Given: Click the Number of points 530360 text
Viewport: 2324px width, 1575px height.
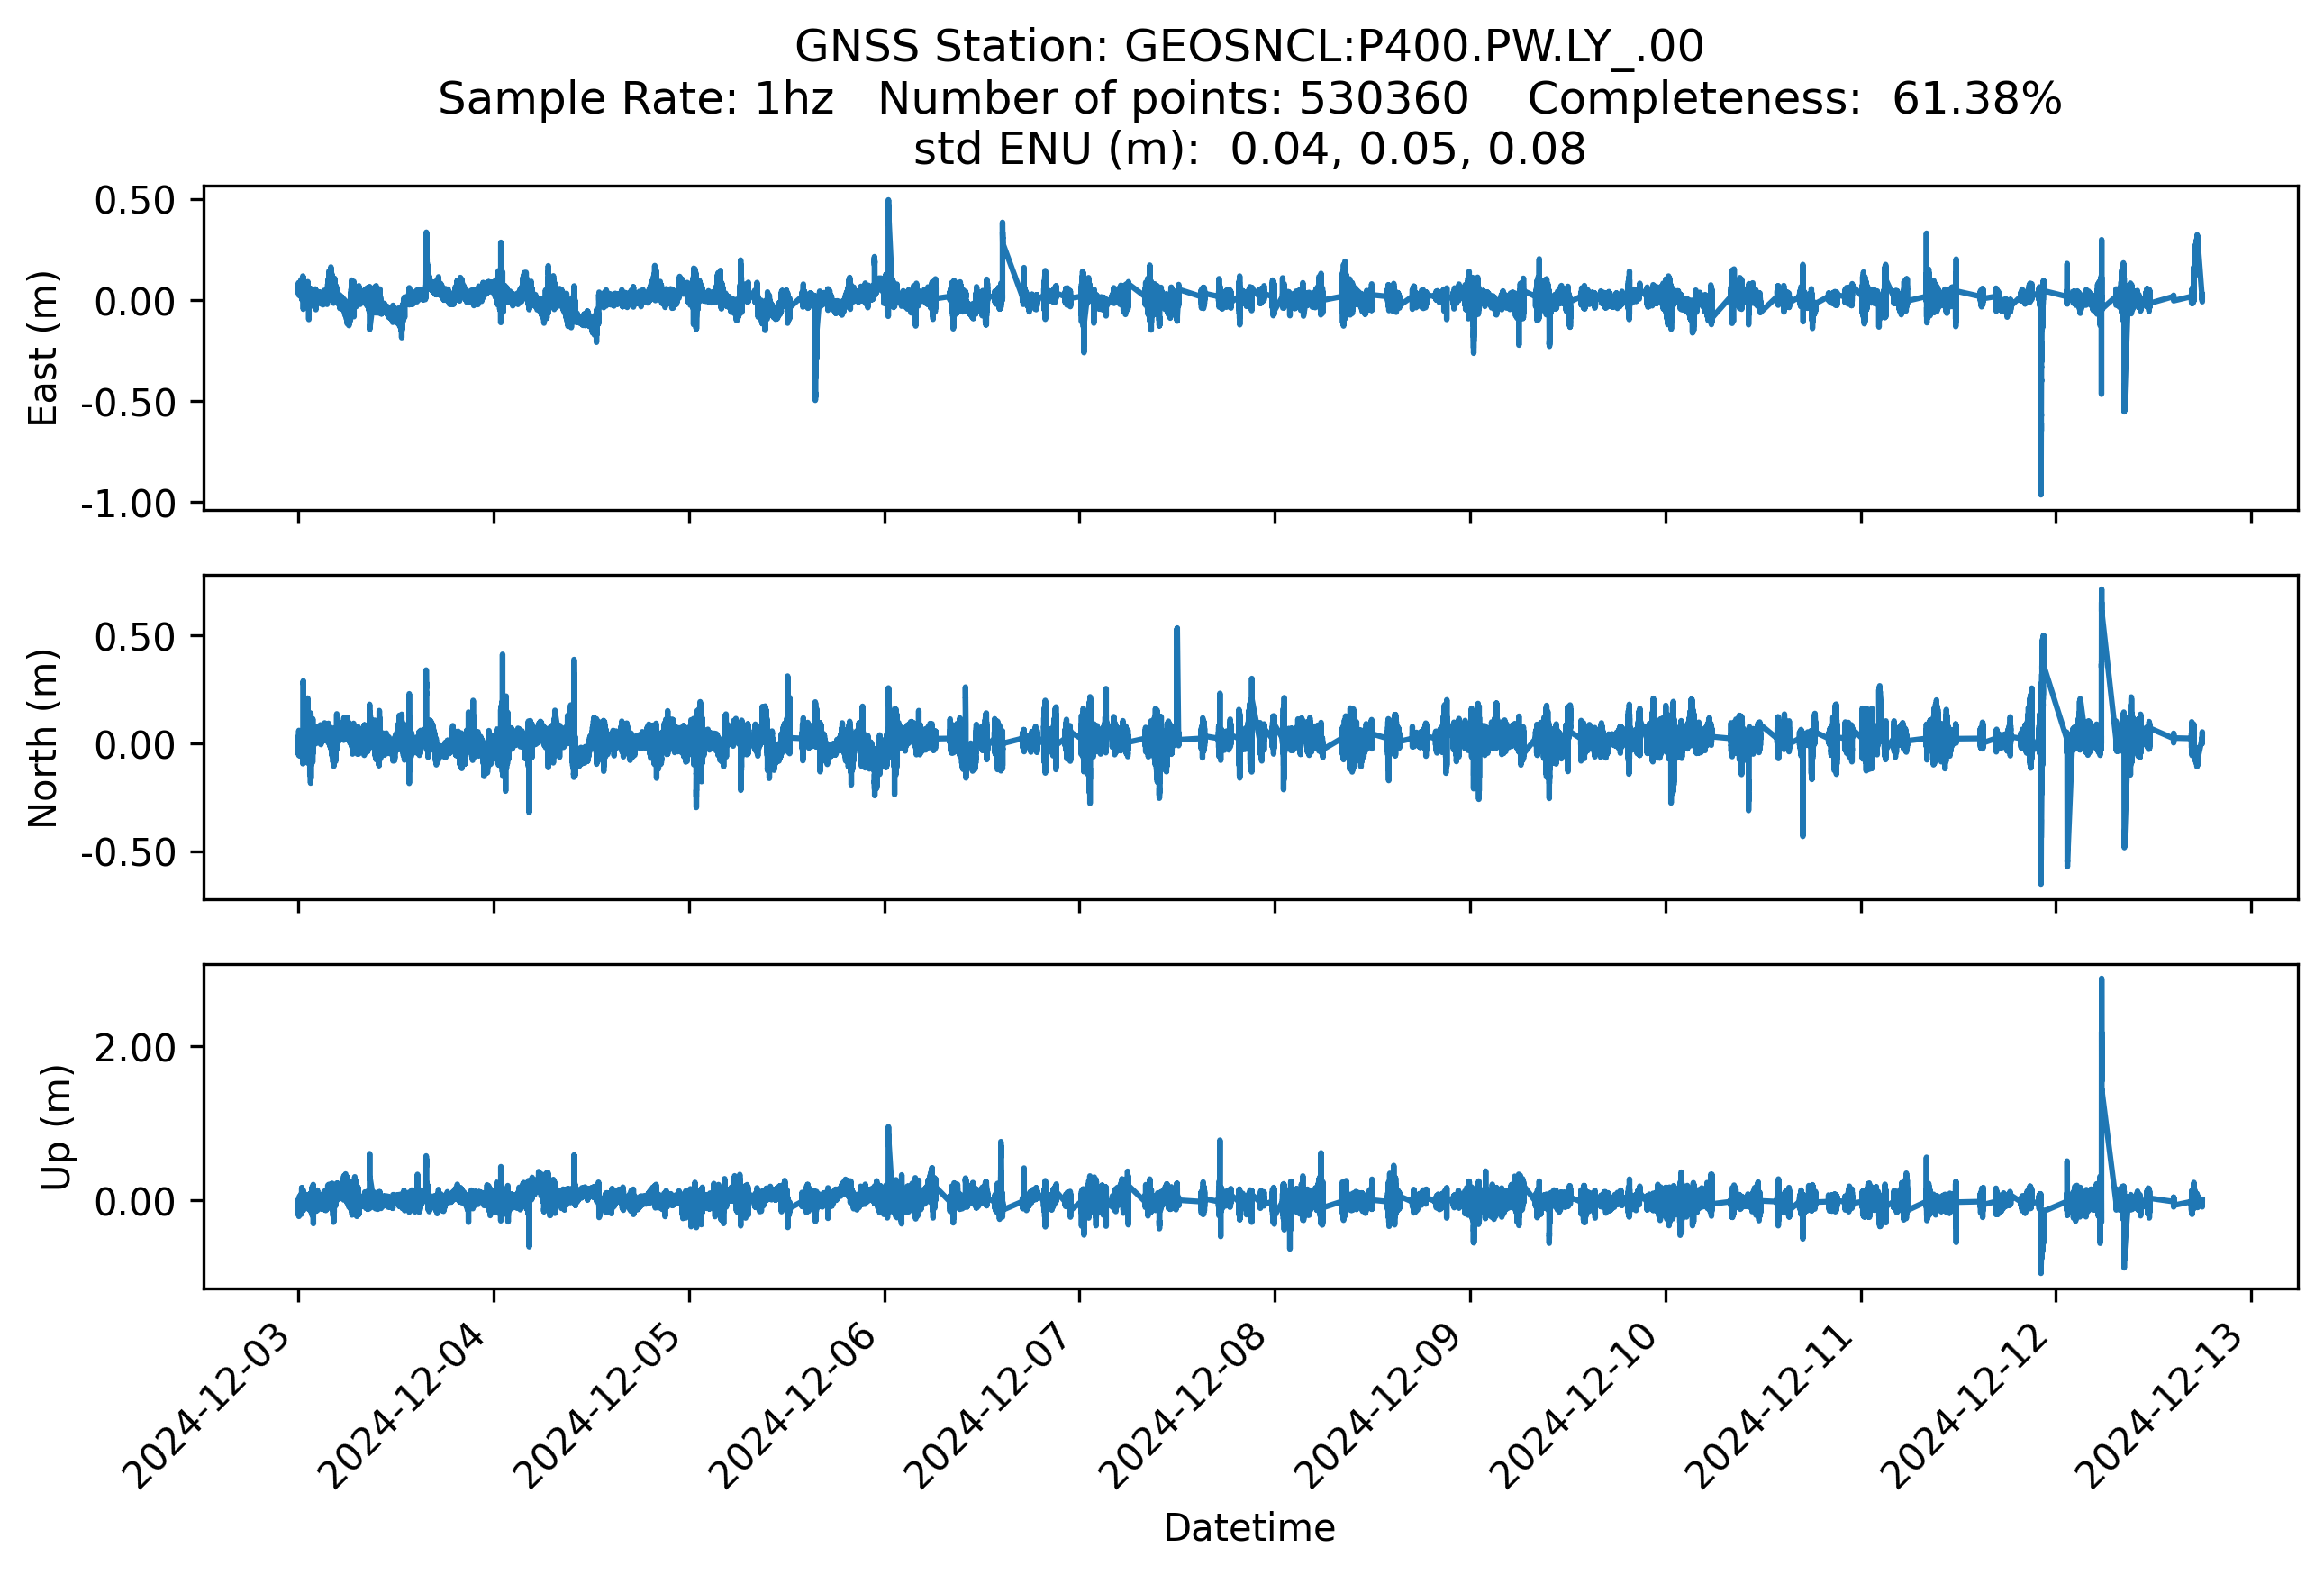Looking at the screenshot, I should (1172, 99).
